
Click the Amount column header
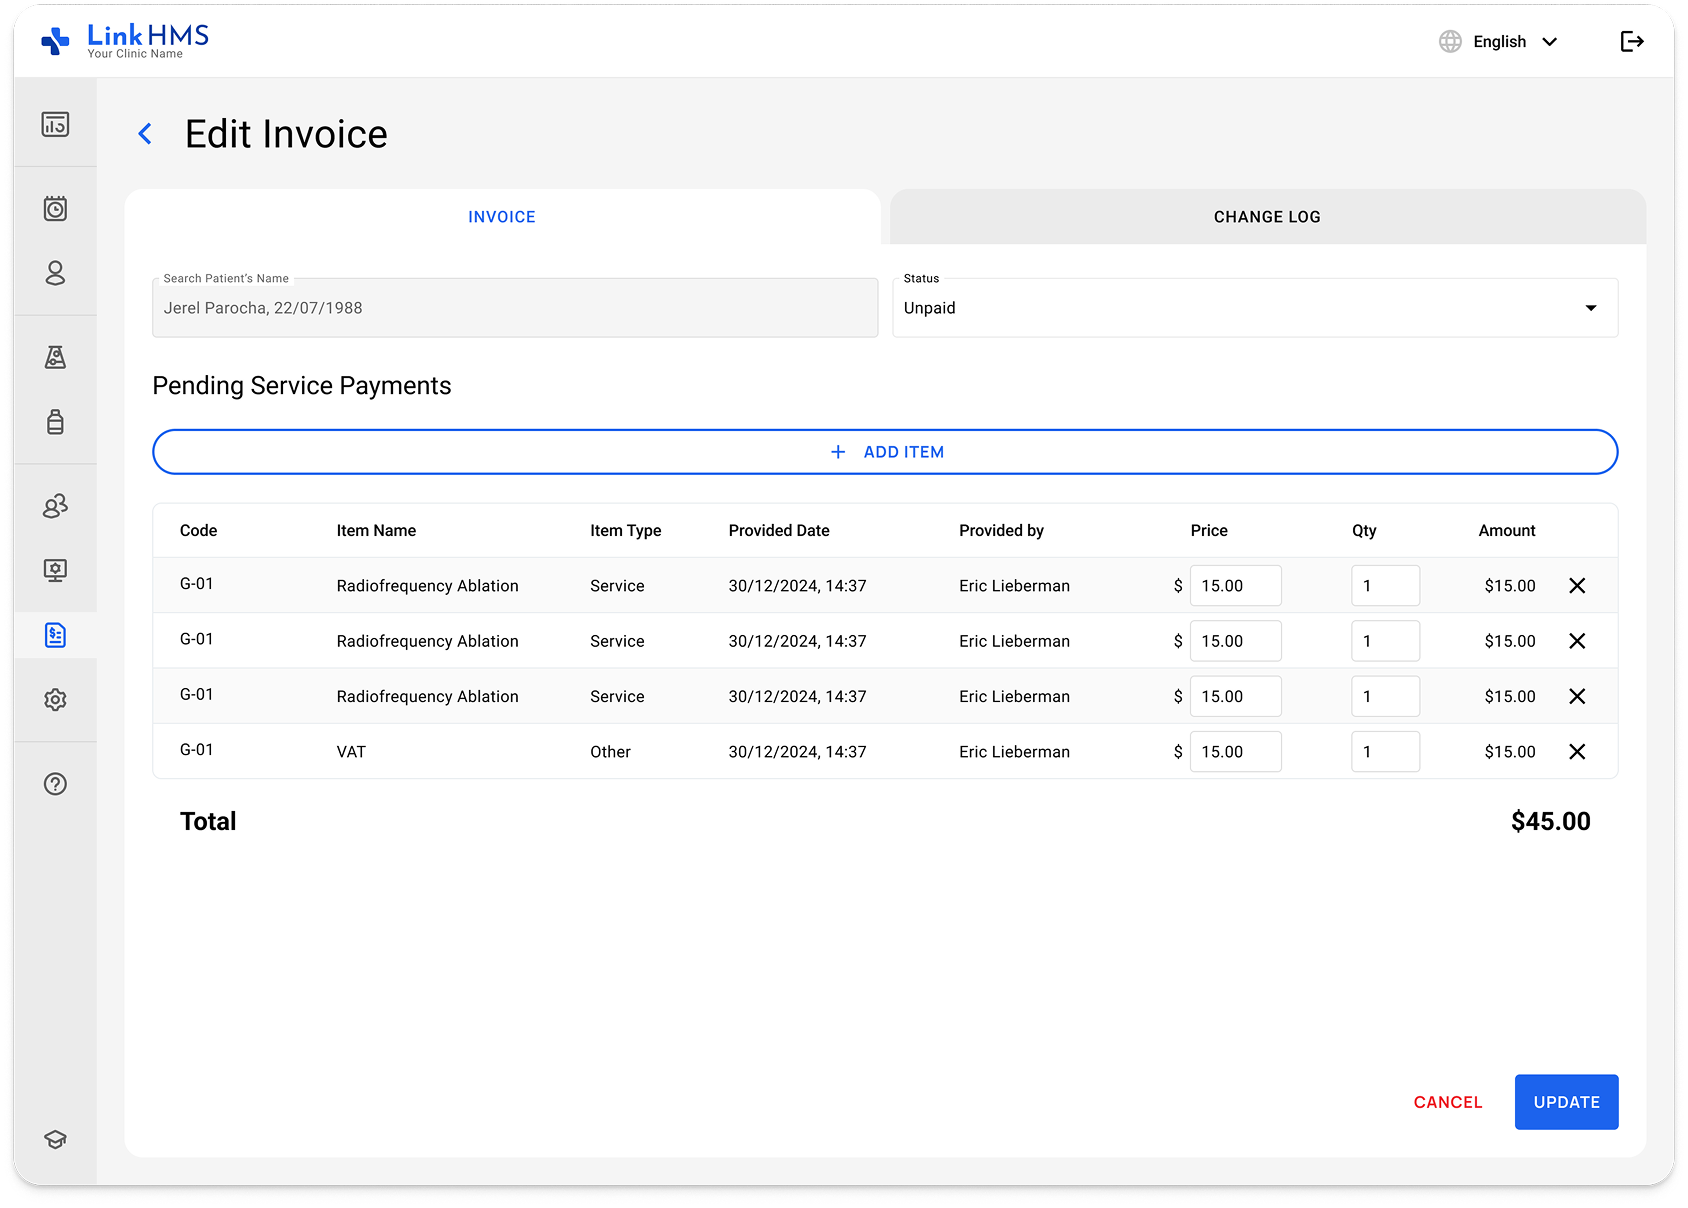(x=1507, y=531)
